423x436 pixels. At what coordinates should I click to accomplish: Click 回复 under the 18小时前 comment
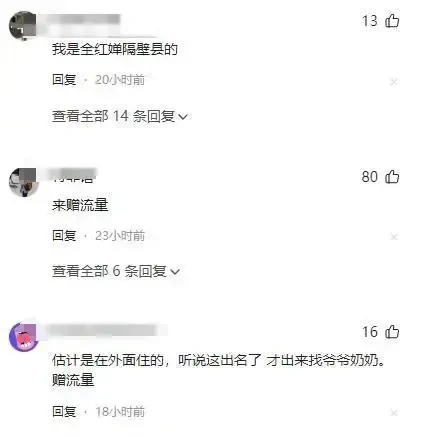point(64,412)
